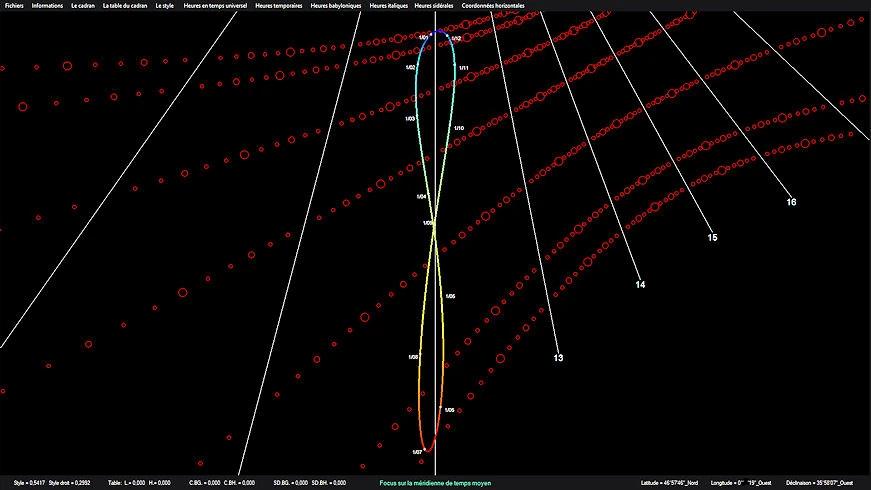Click the hour line label 13
The width and height of the screenshot is (871, 490).
(x=559, y=357)
